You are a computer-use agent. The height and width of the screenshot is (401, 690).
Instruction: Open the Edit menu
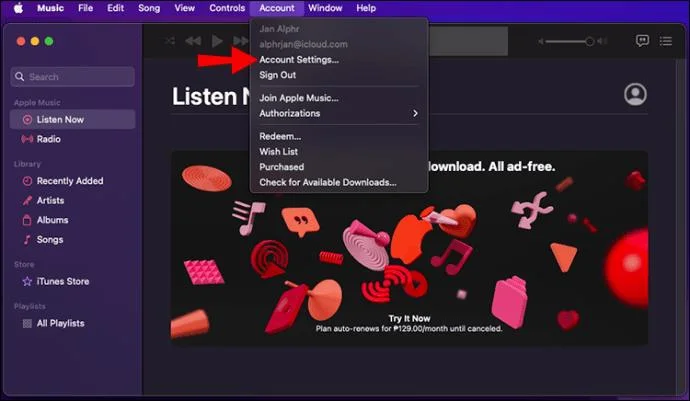point(115,8)
